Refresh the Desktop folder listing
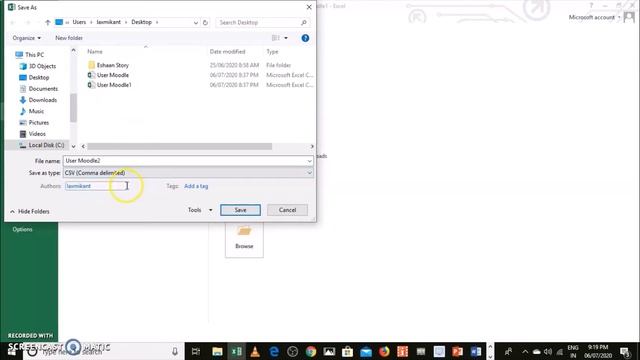 [x=205, y=22]
